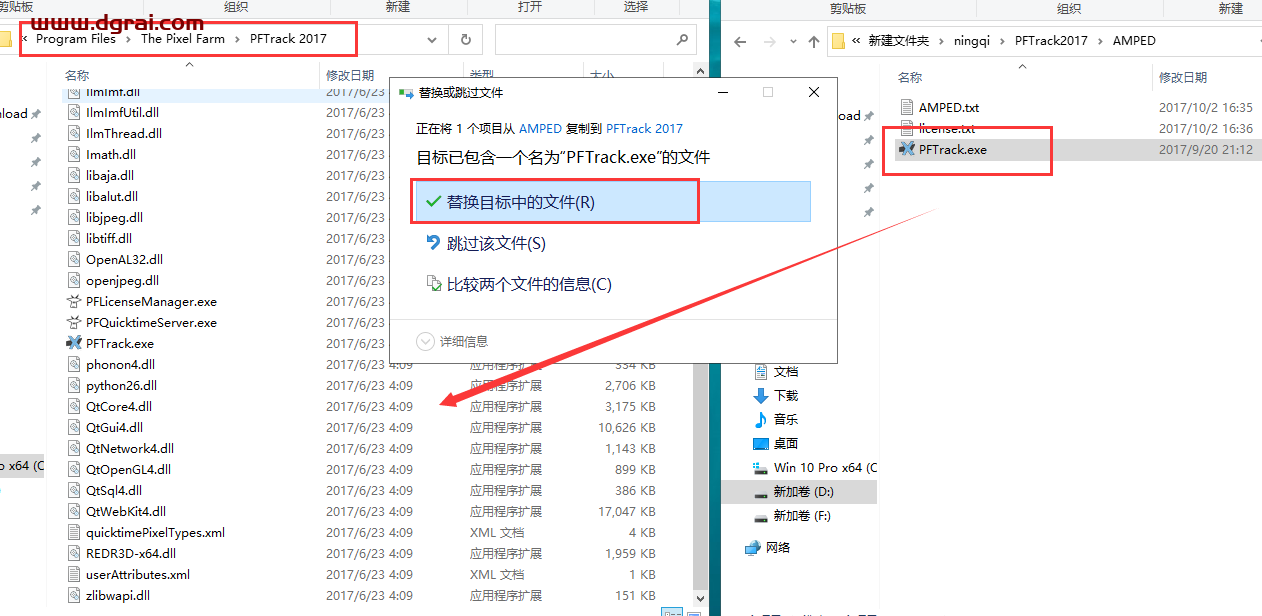Click the userAttributes.xml file icon
Viewport: 1262px width, 616px height.
[x=74, y=574]
